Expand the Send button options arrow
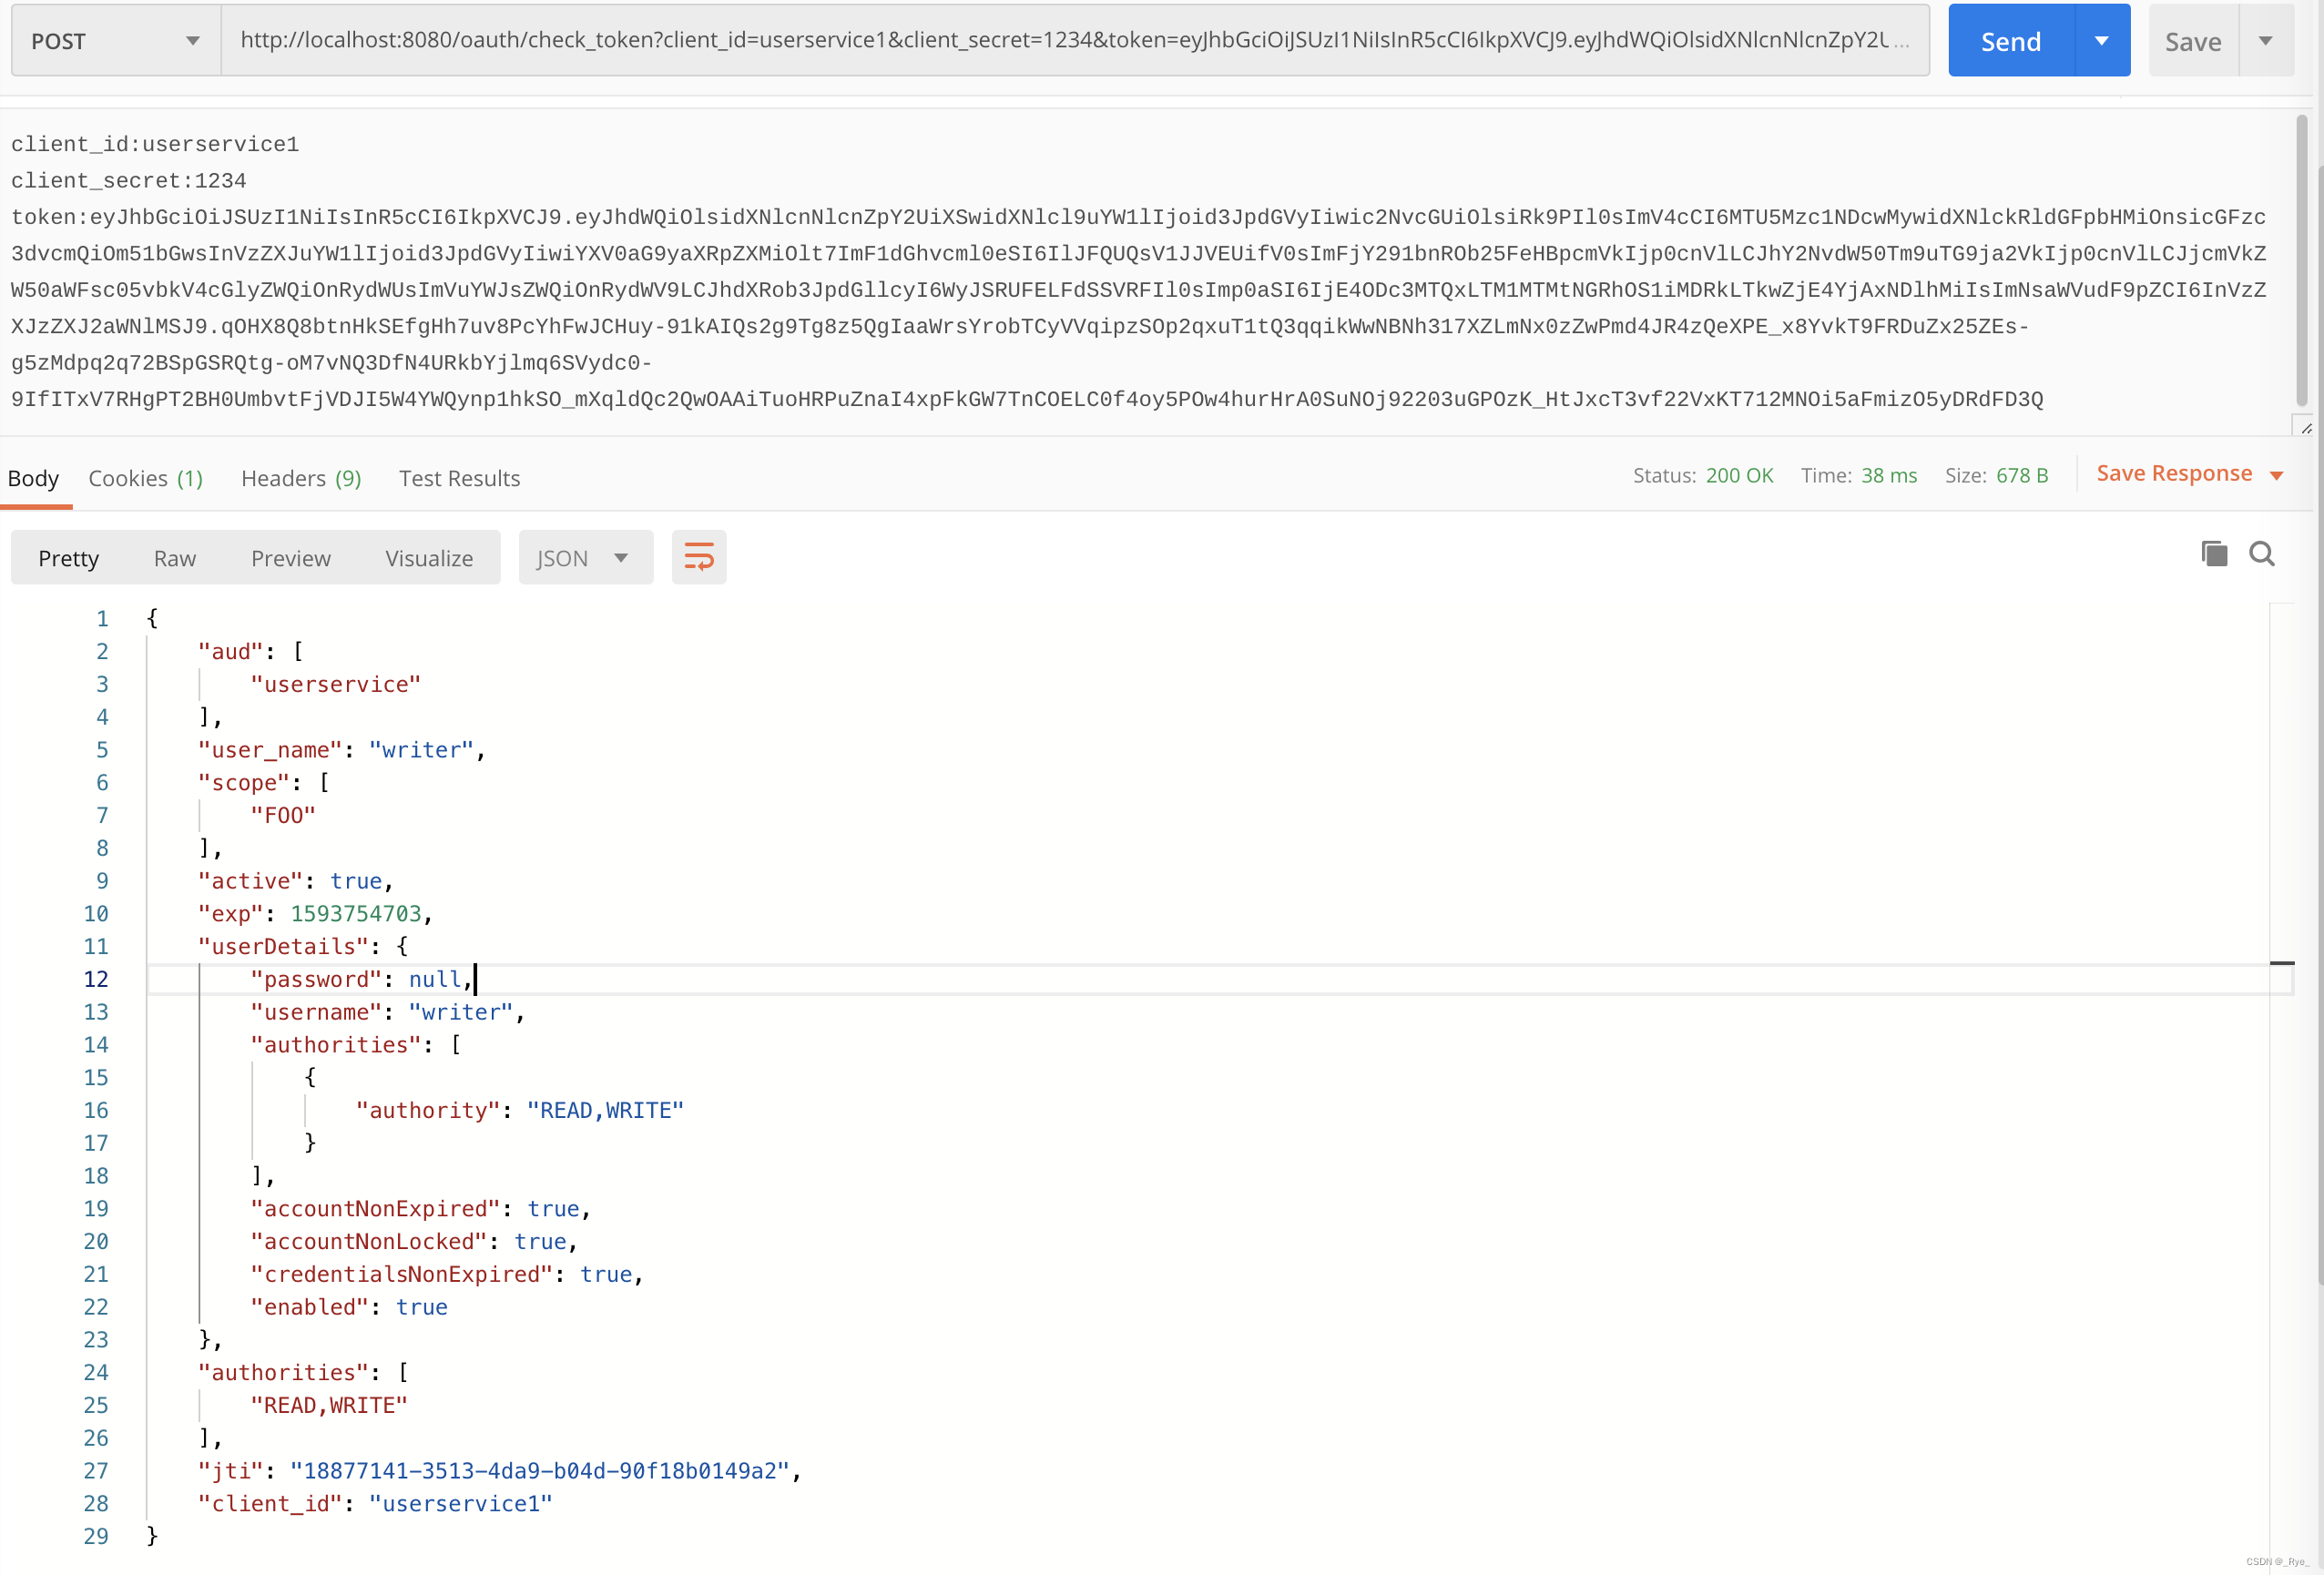Screen dimensions: 2324x1575 [x=2103, y=40]
